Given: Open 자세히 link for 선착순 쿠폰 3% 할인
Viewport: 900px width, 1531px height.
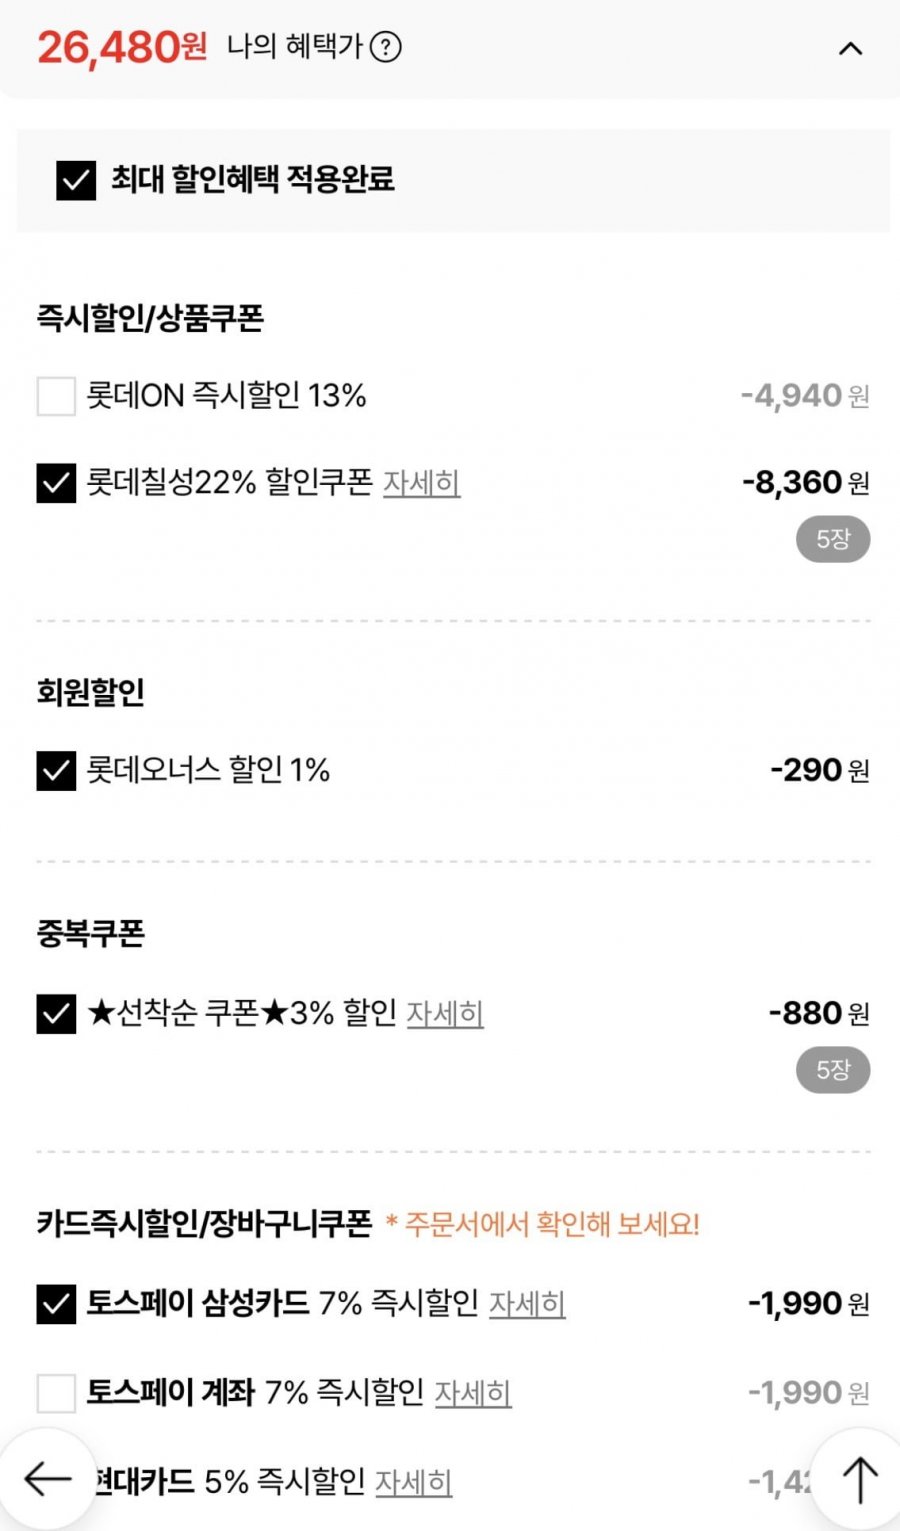Looking at the screenshot, I should [x=444, y=1013].
